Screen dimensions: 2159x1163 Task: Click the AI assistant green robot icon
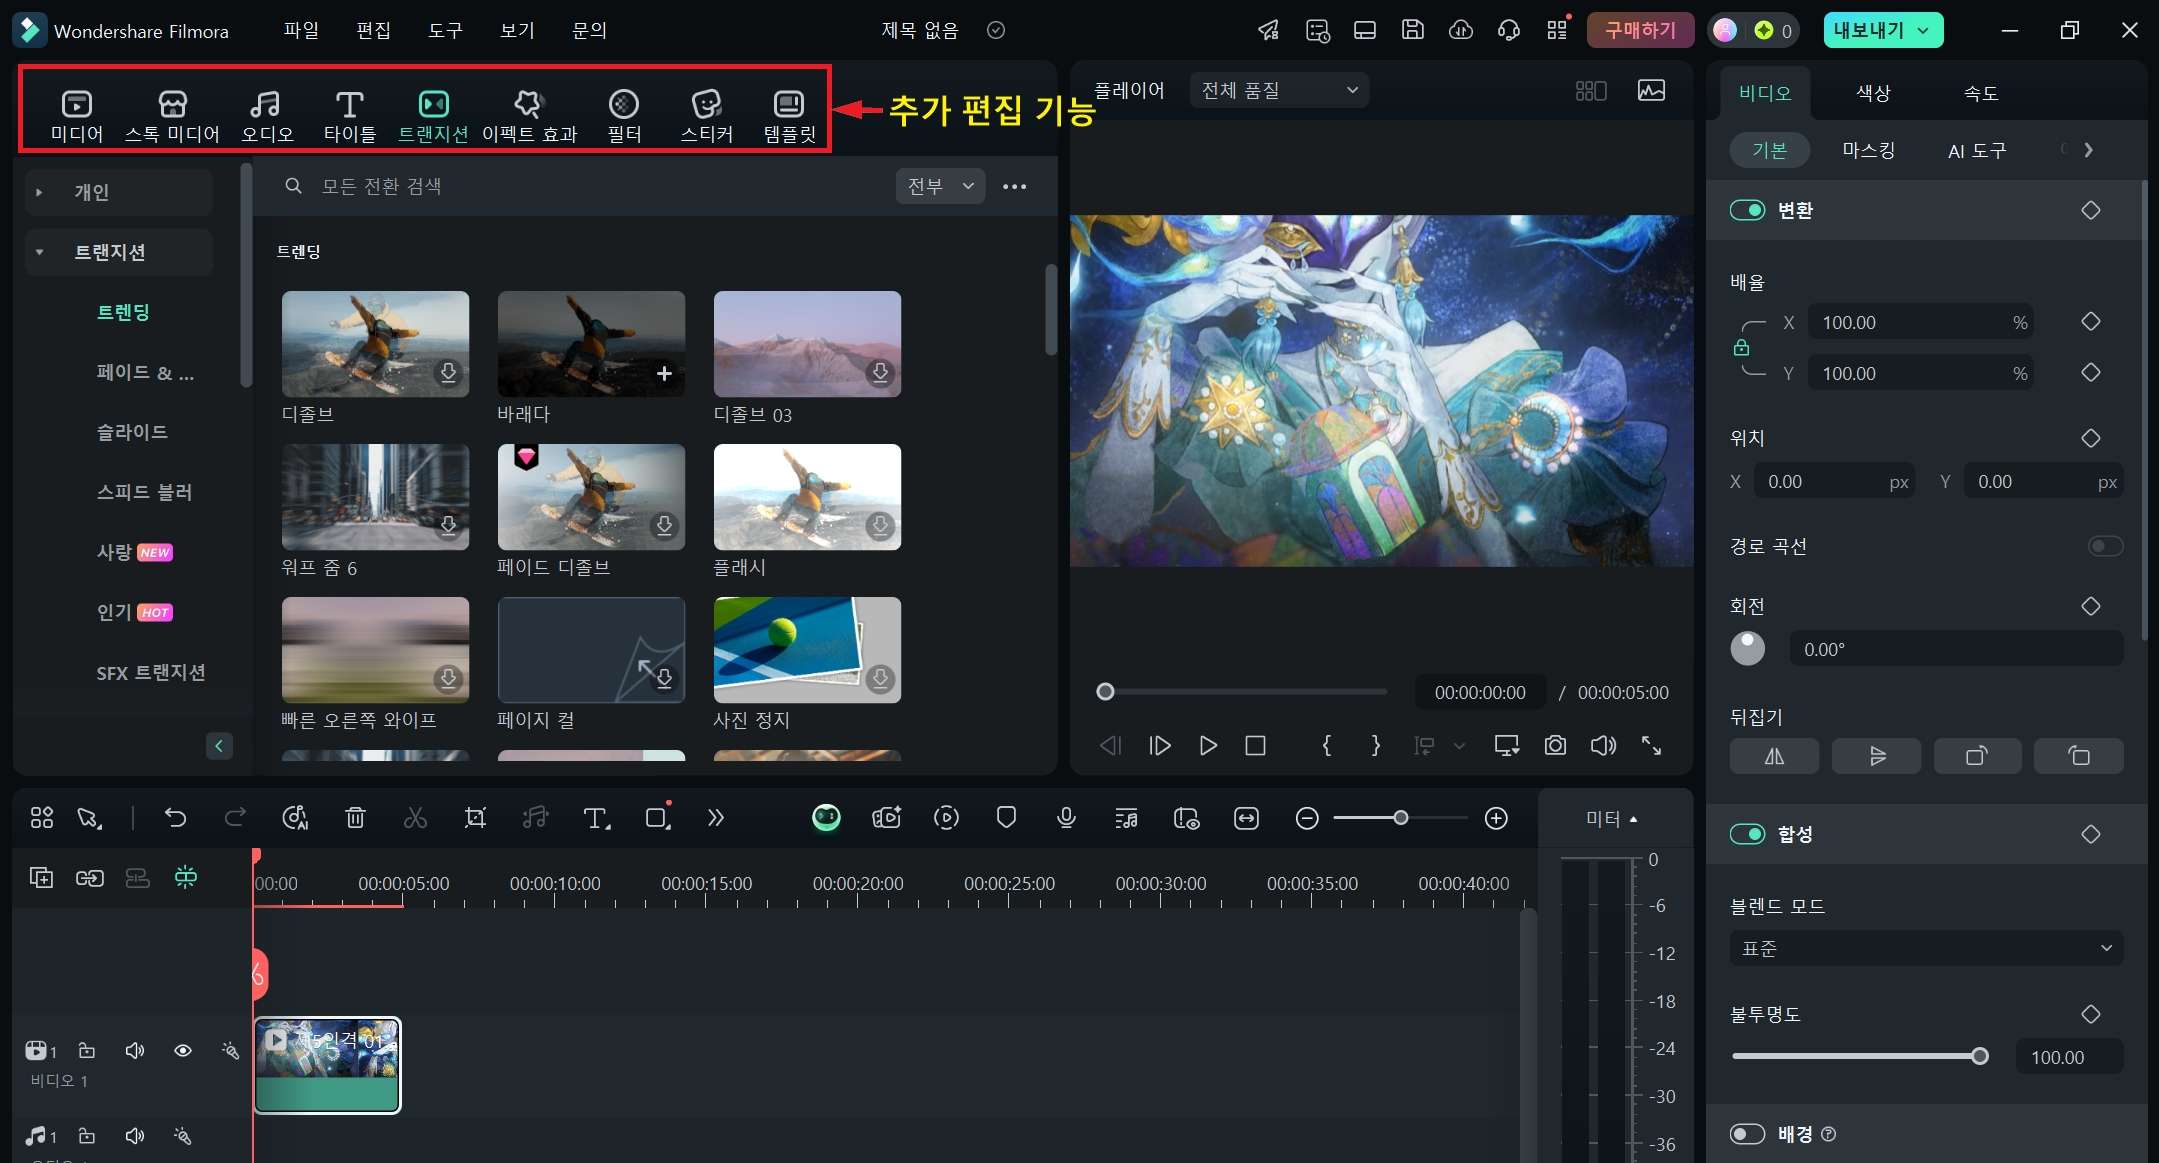(826, 818)
